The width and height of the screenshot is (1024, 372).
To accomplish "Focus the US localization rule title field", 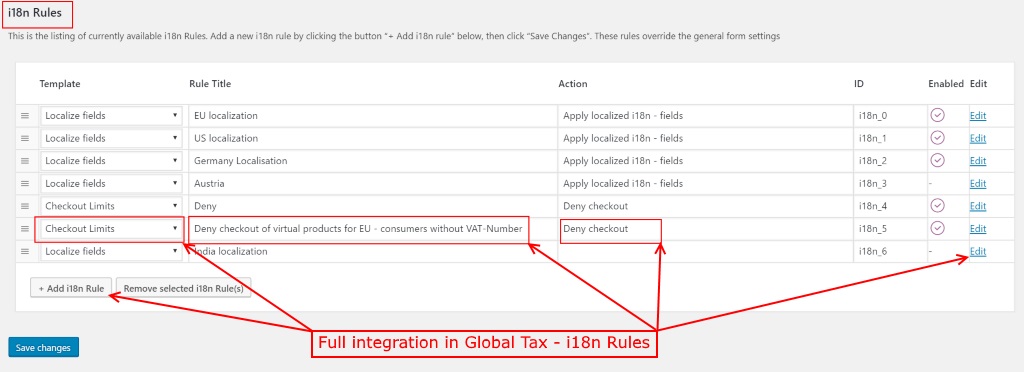I will [373, 138].
